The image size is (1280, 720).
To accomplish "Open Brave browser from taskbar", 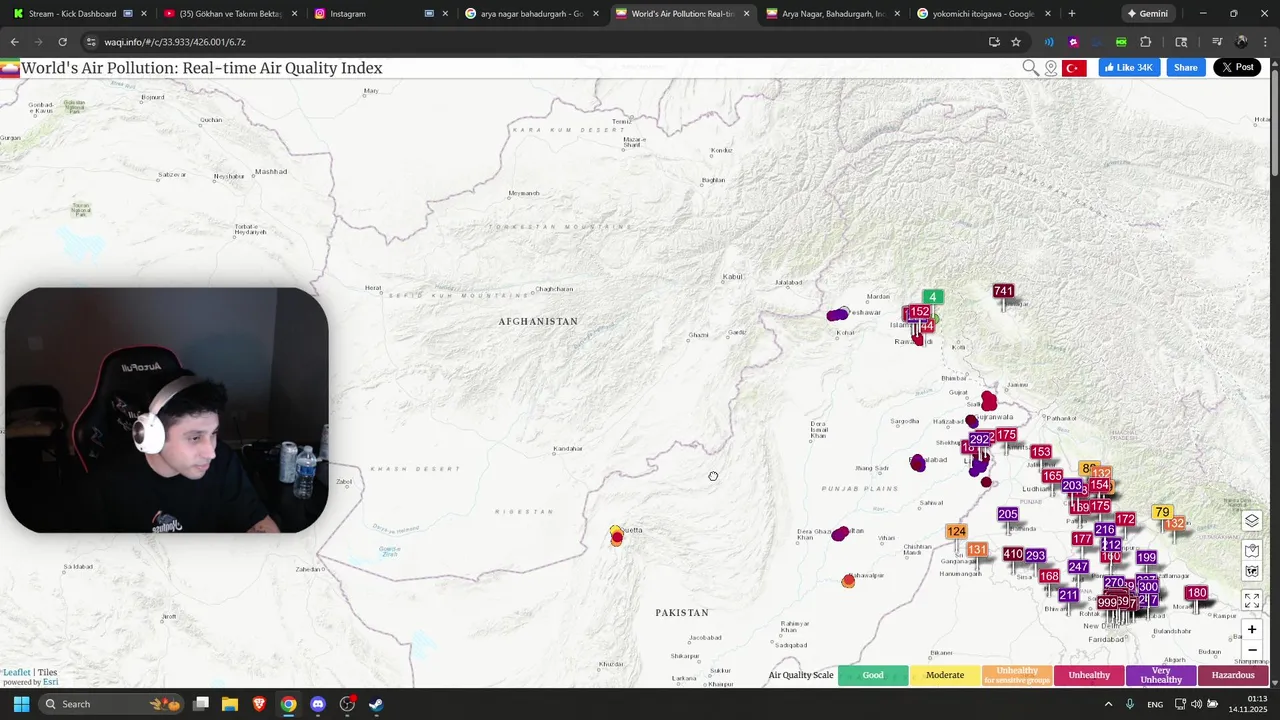I will [x=259, y=704].
